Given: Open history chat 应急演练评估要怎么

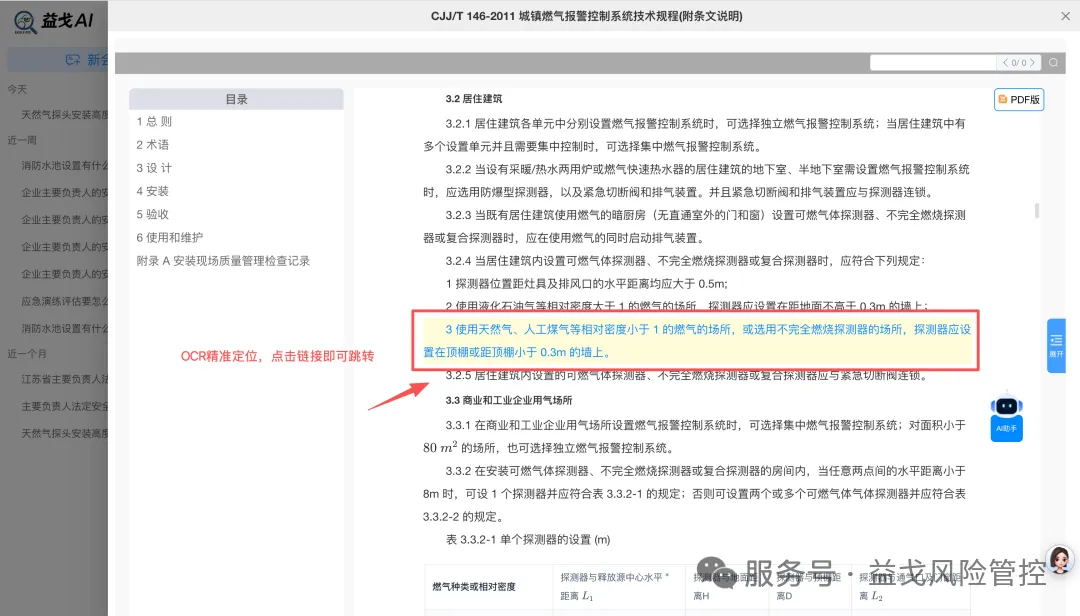Looking at the screenshot, I should point(64,301).
